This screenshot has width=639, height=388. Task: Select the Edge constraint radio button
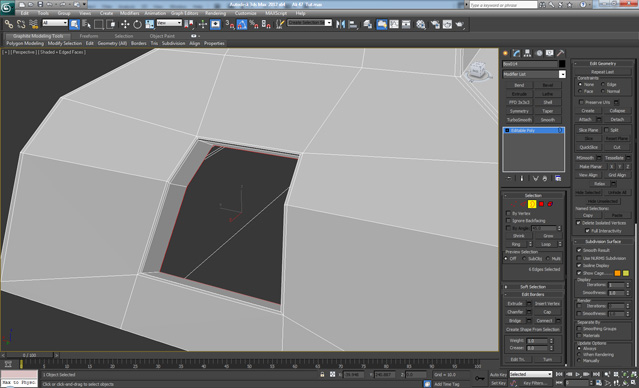click(x=603, y=84)
